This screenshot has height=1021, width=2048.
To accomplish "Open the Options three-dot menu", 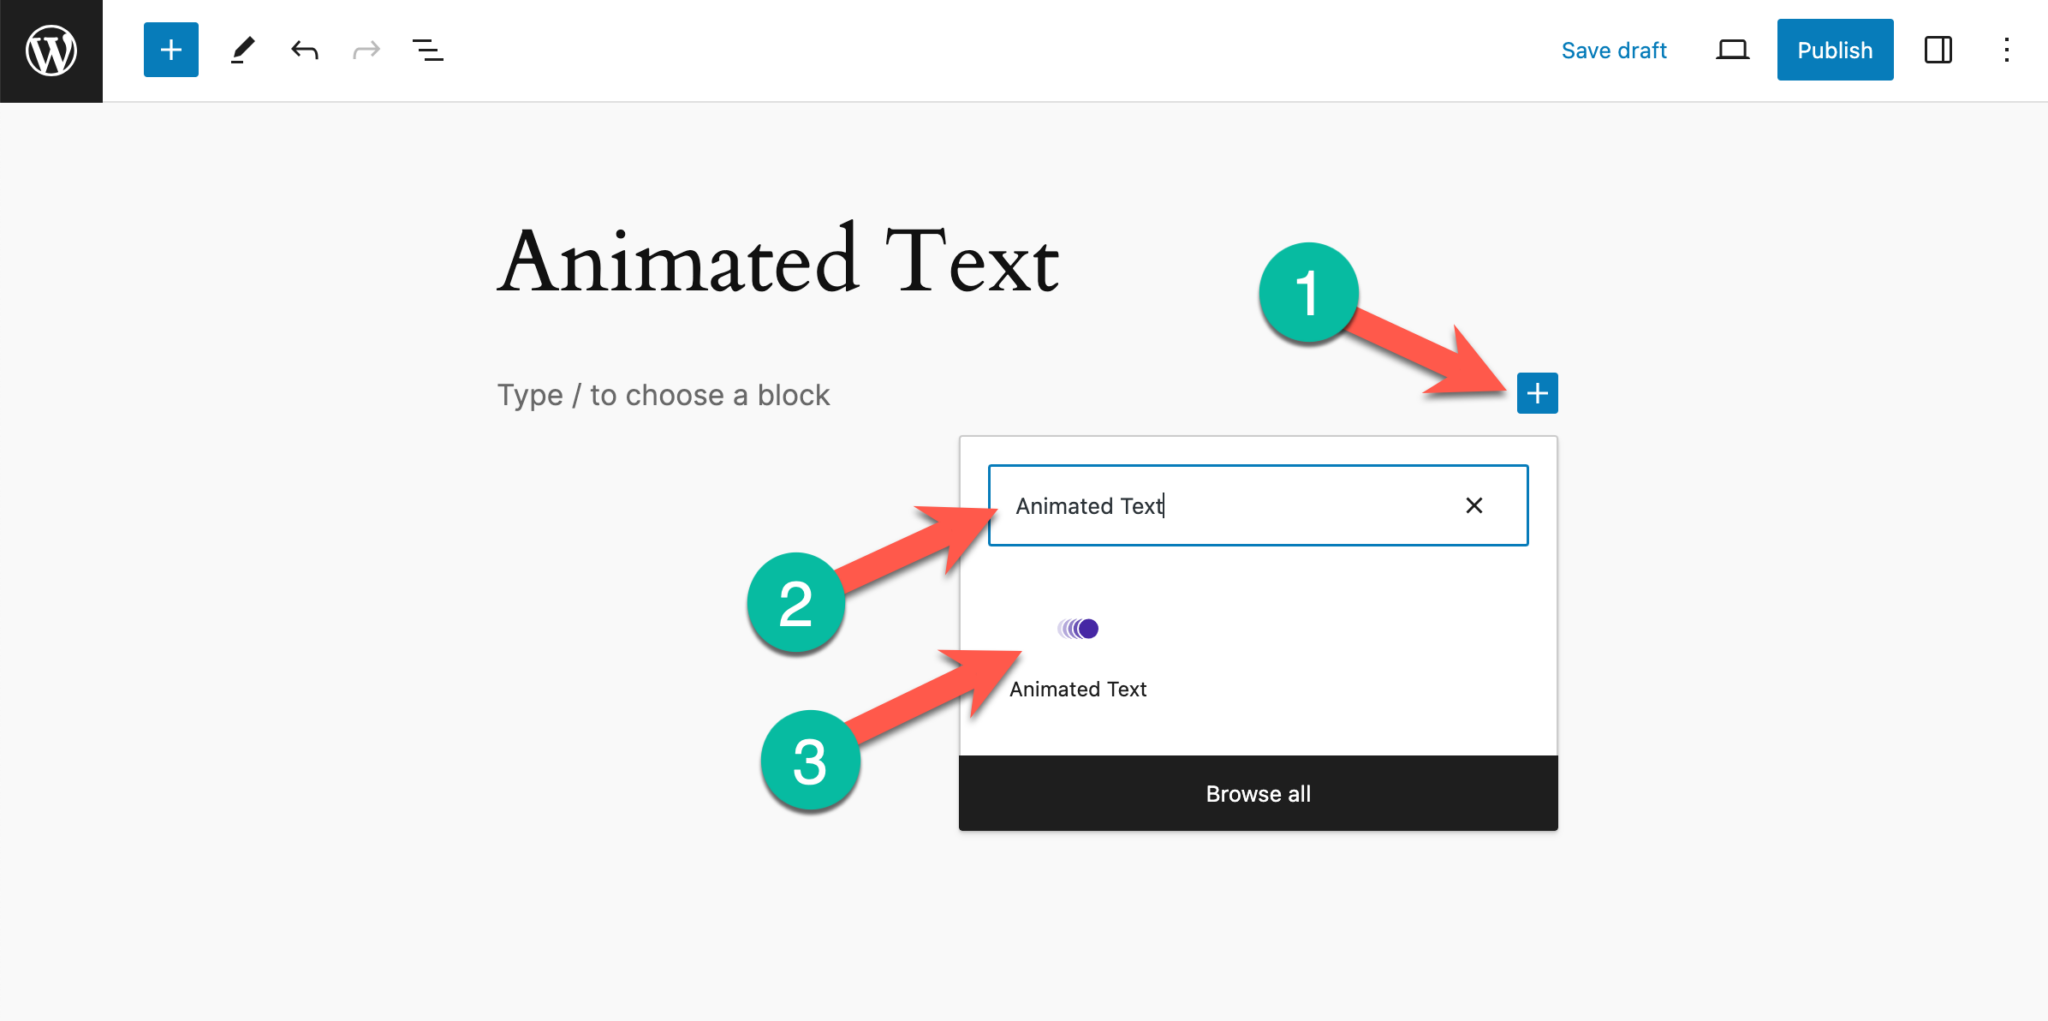I will [2007, 50].
